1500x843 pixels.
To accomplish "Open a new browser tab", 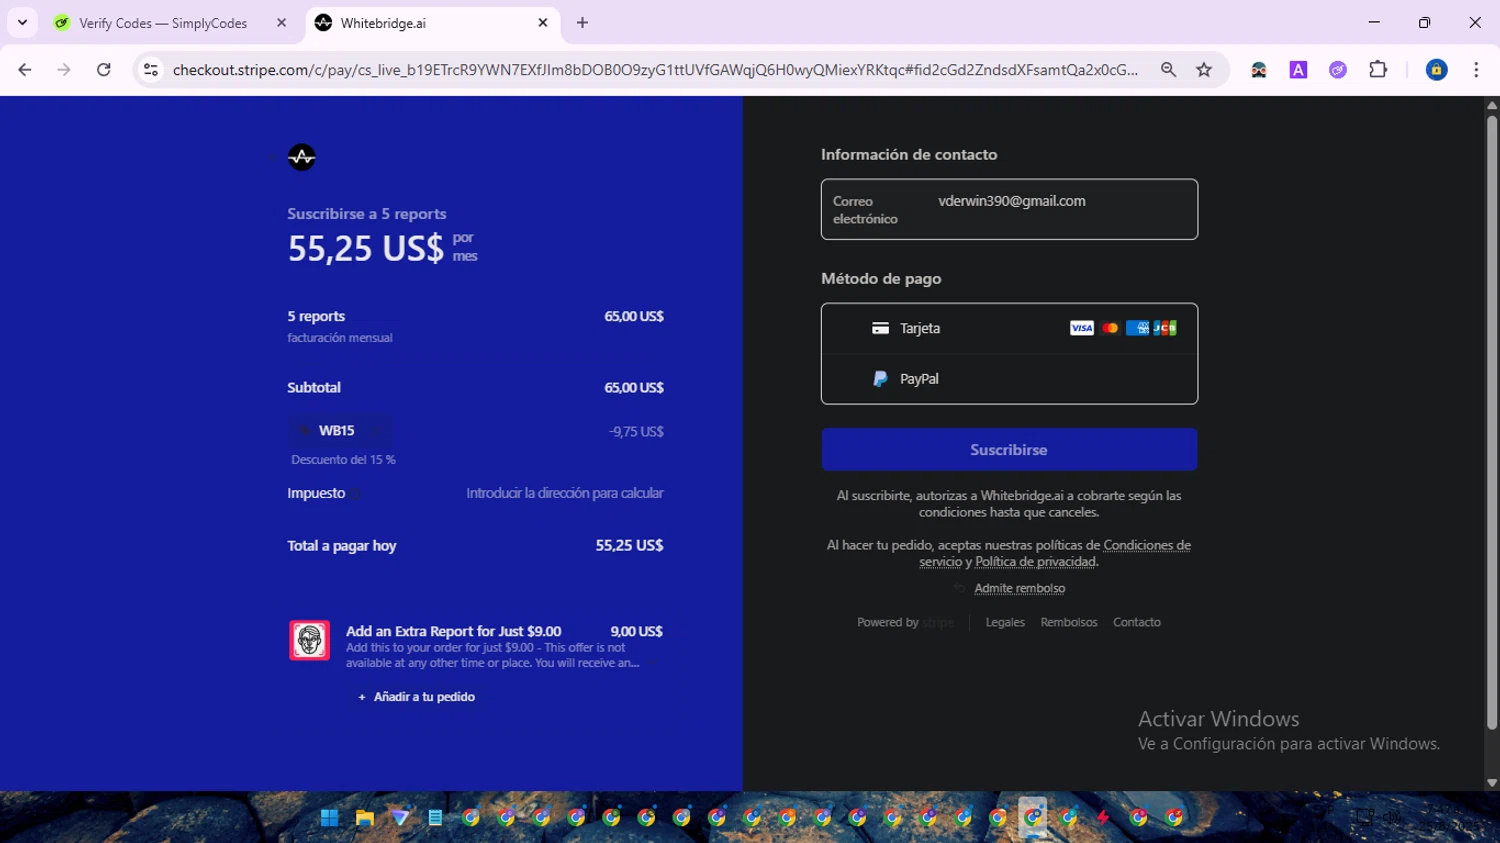I will (582, 23).
